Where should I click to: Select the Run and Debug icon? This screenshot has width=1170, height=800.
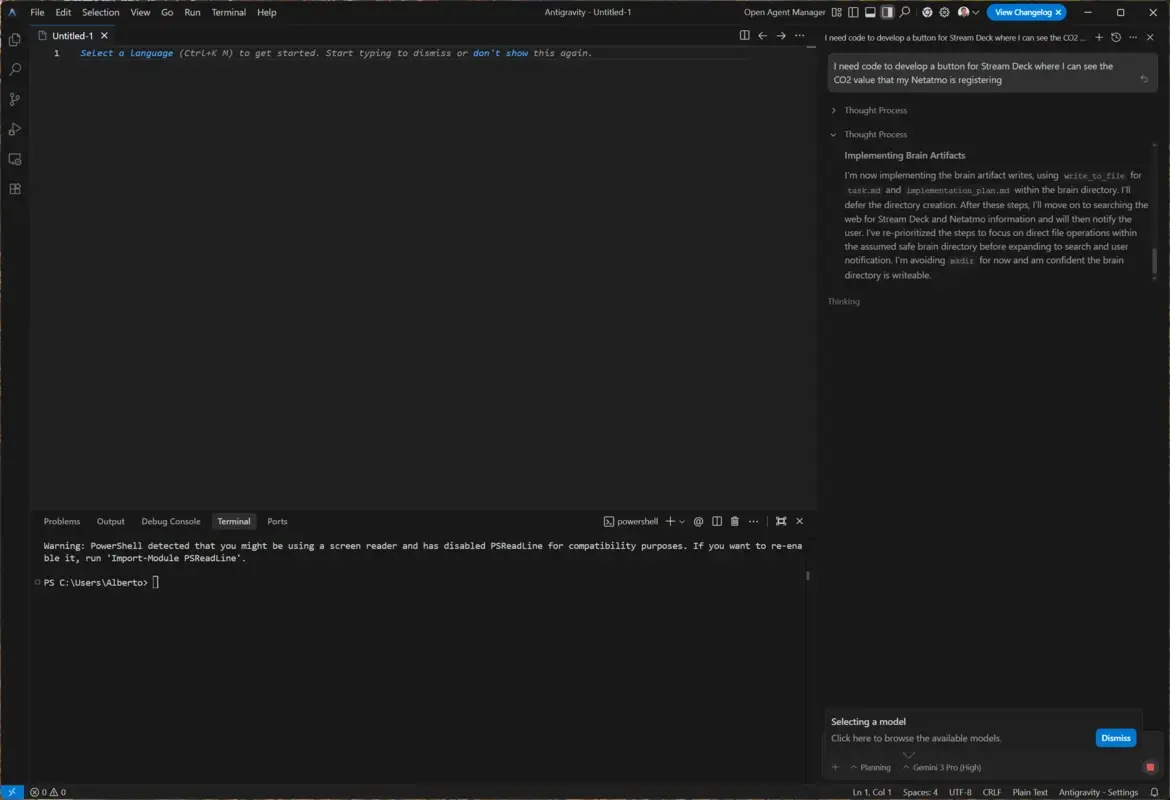(x=14, y=129)
